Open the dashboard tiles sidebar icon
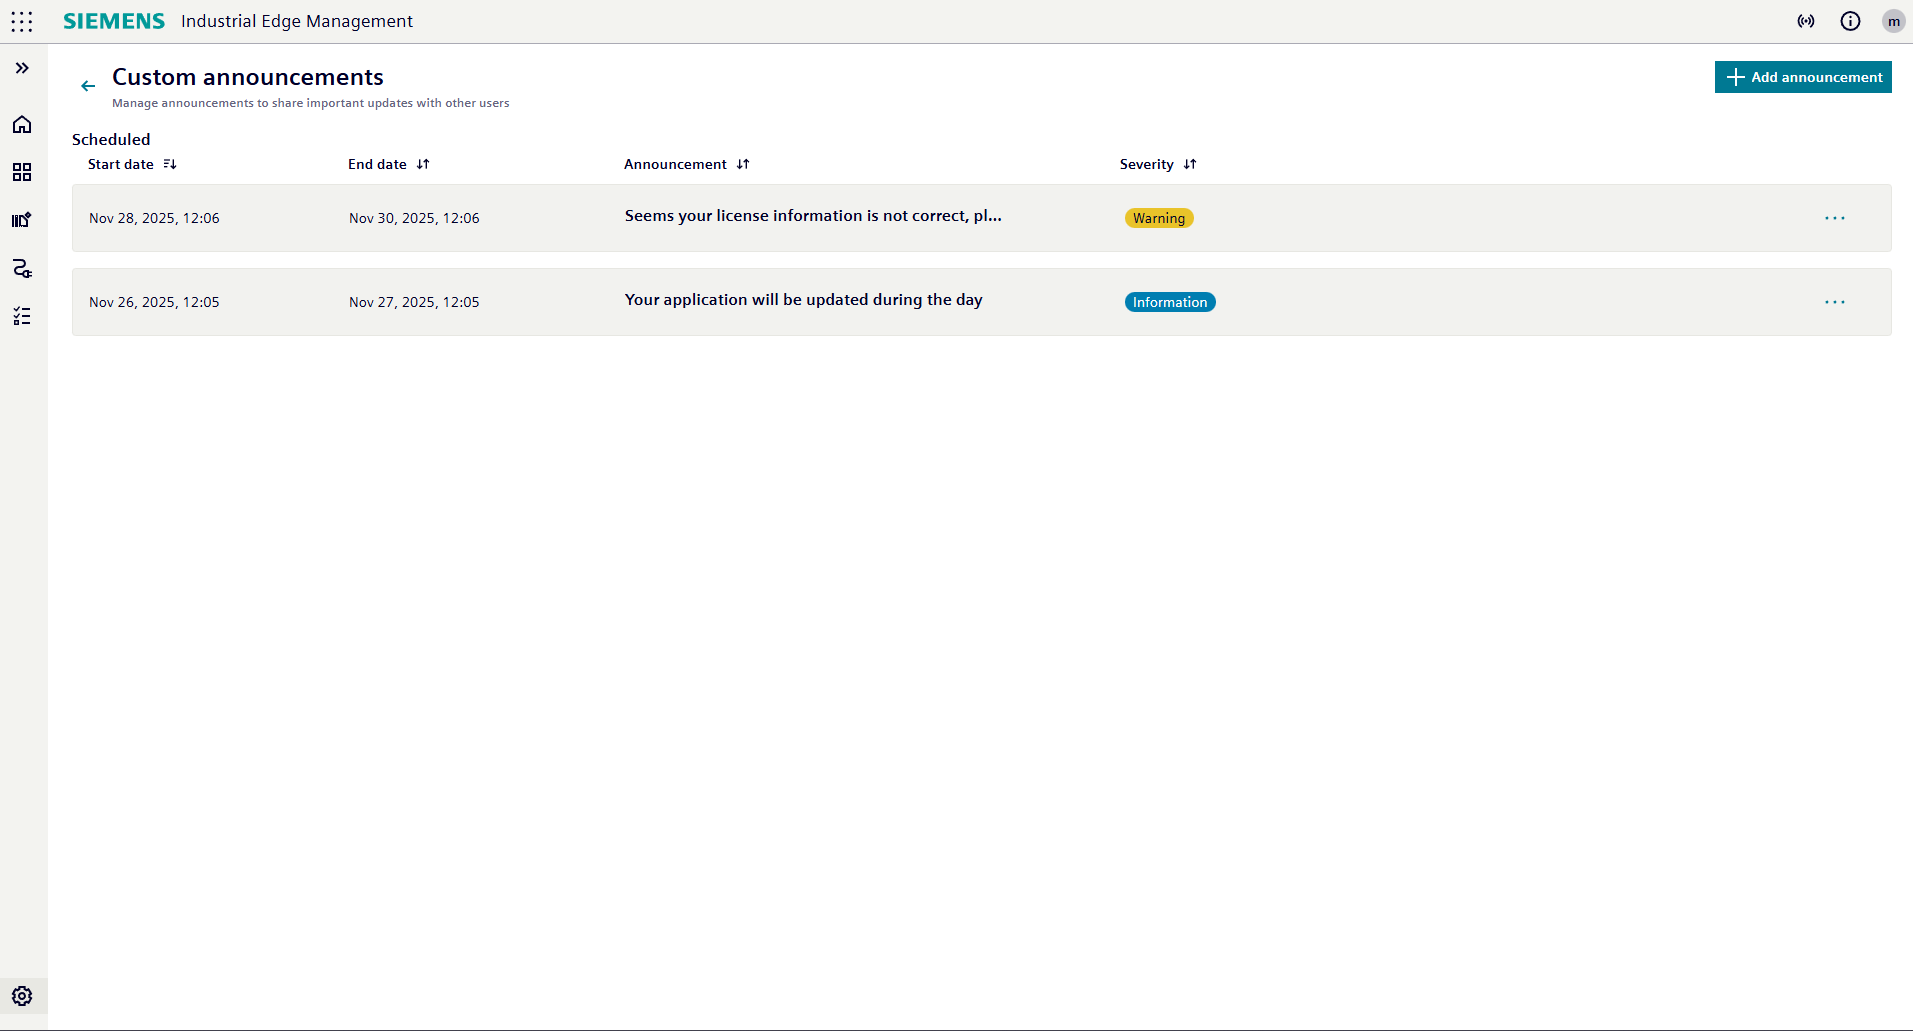 click(x=22, y=172)
